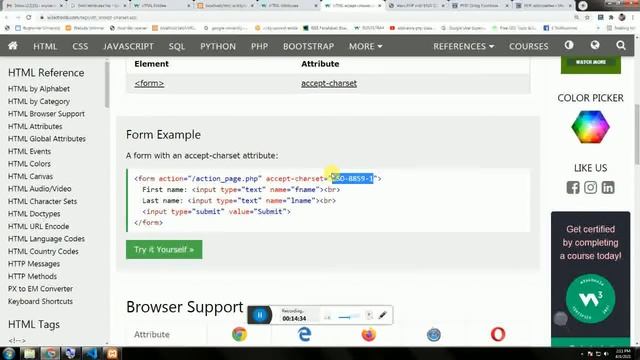Open HTML by Alphabet sidebar link
Screen dimensions: 640x360
click(39, 89)
